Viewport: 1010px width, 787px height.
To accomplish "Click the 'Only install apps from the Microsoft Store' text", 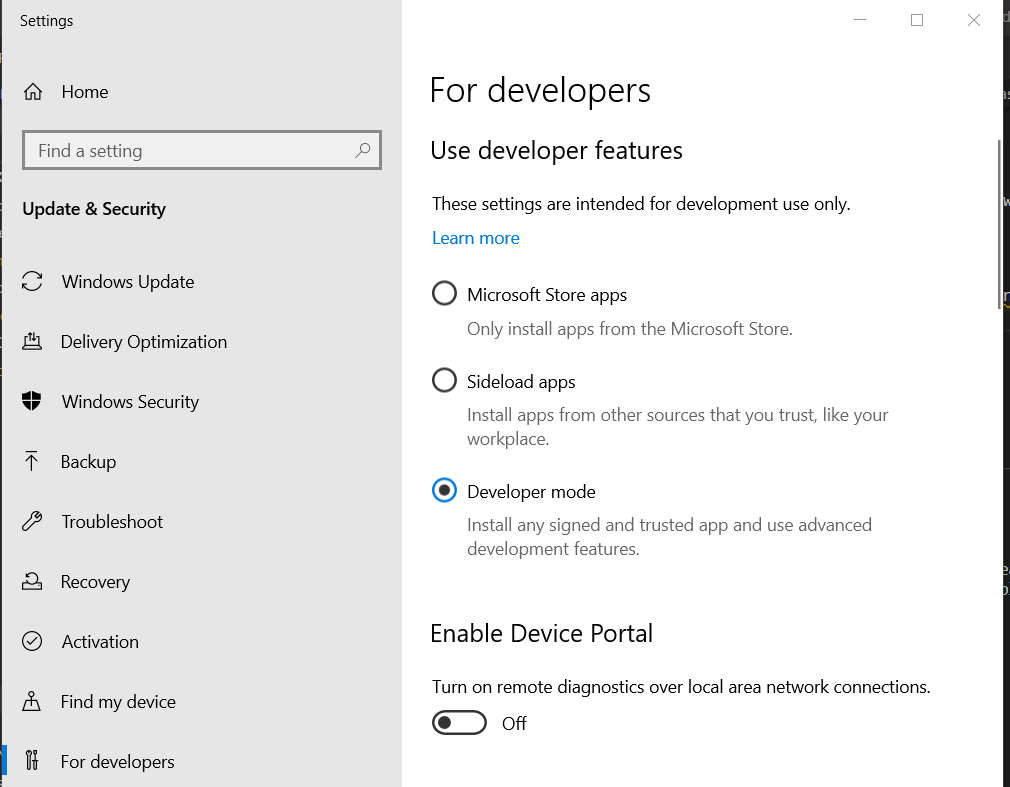I will pyautogui.click(x=630, y=329).
